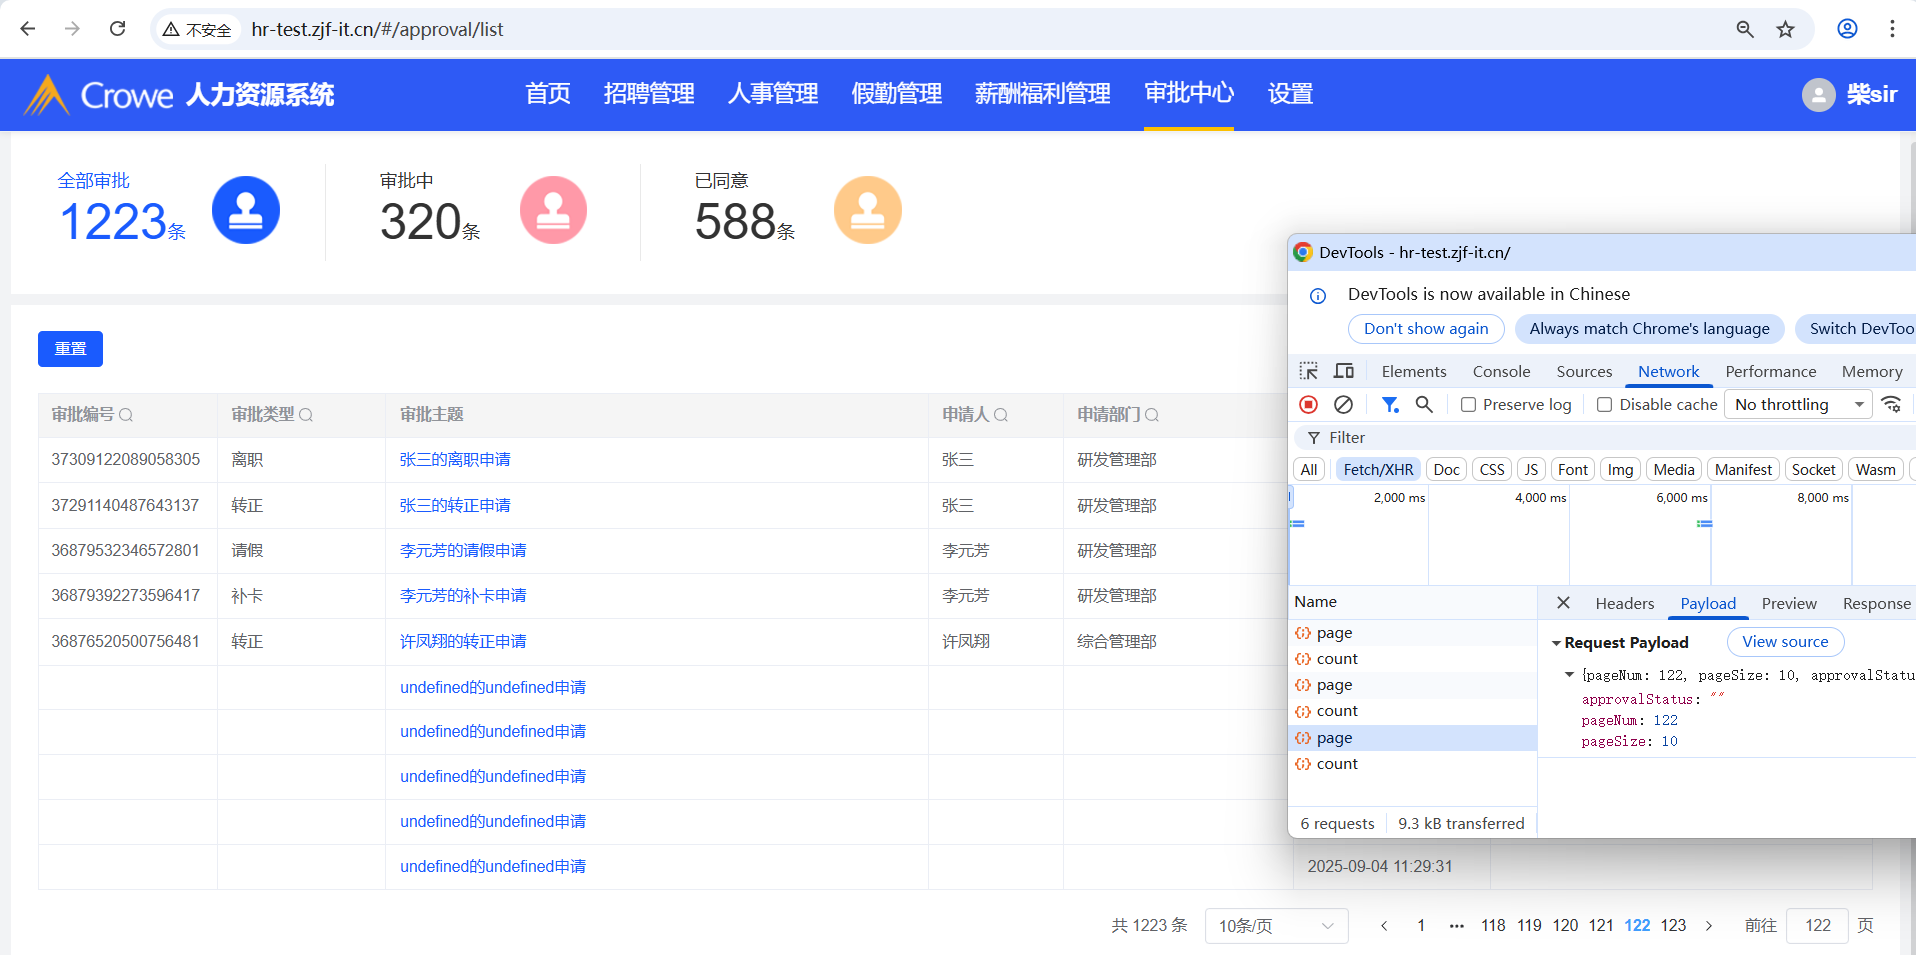1916x955 pixels.
Task: Click the DevTools record network log icon
Action: click(1308, 404)
